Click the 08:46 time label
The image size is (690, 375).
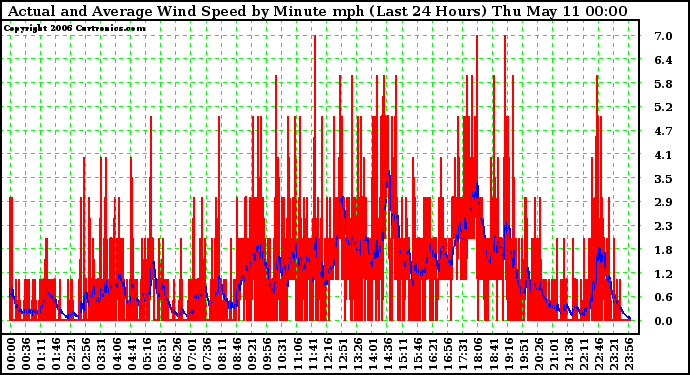[x=237, y=353]
